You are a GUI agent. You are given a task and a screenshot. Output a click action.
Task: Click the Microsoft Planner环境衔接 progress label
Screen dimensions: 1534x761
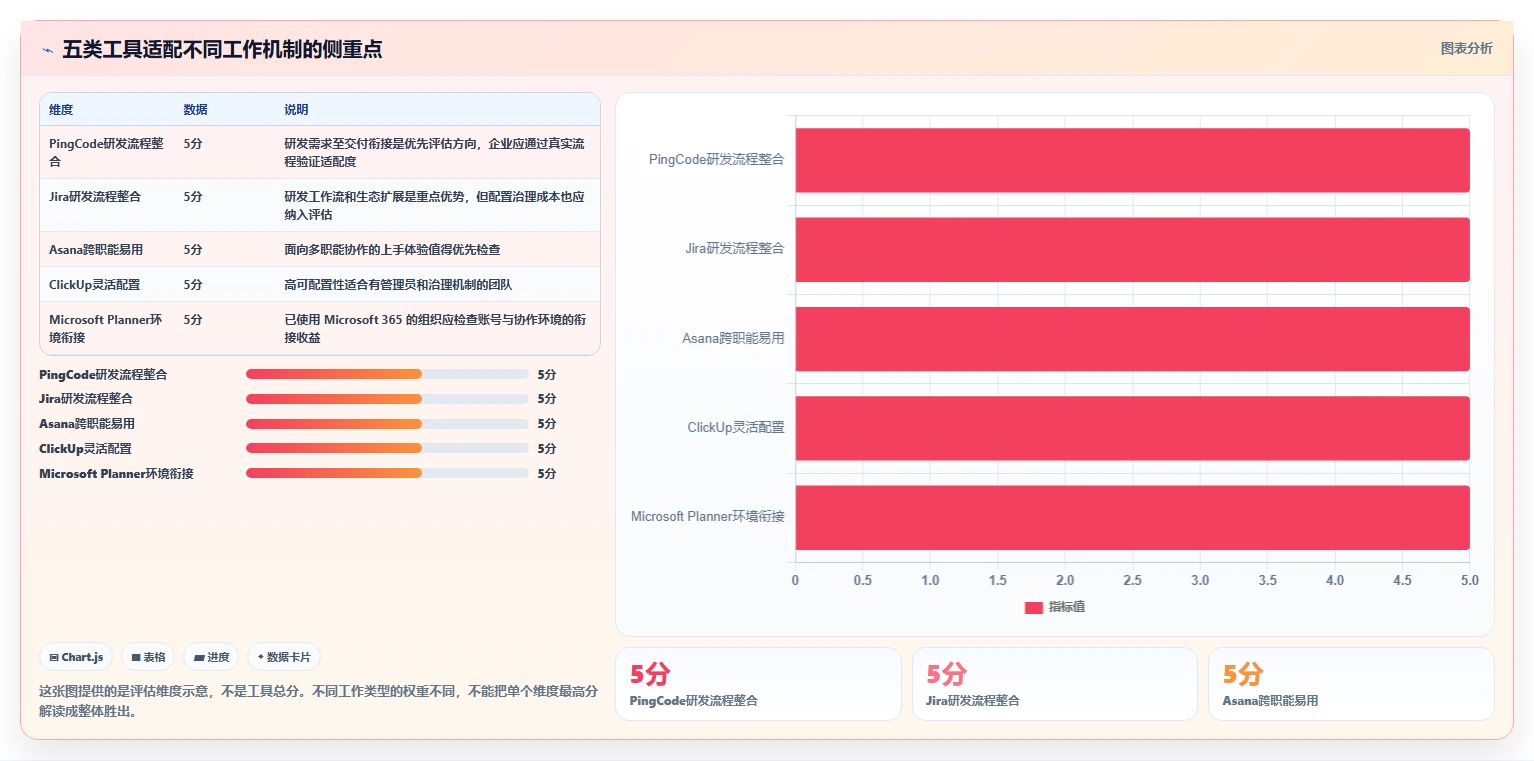116,474
